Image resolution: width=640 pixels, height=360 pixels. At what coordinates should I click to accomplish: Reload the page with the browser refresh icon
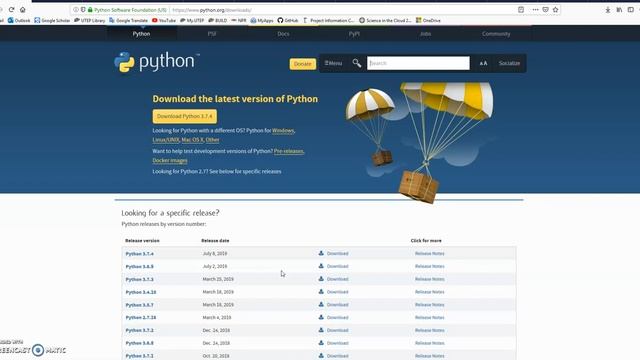pos(11,9)
